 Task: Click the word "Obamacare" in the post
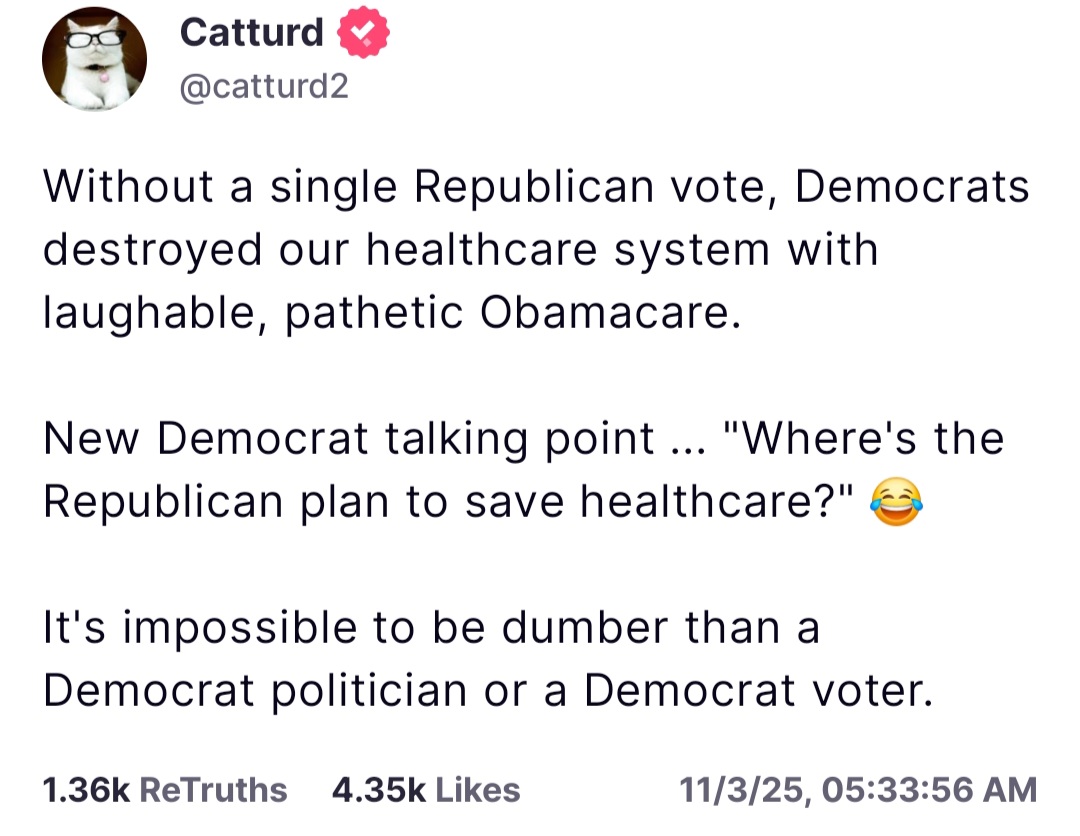pos(610,313)
